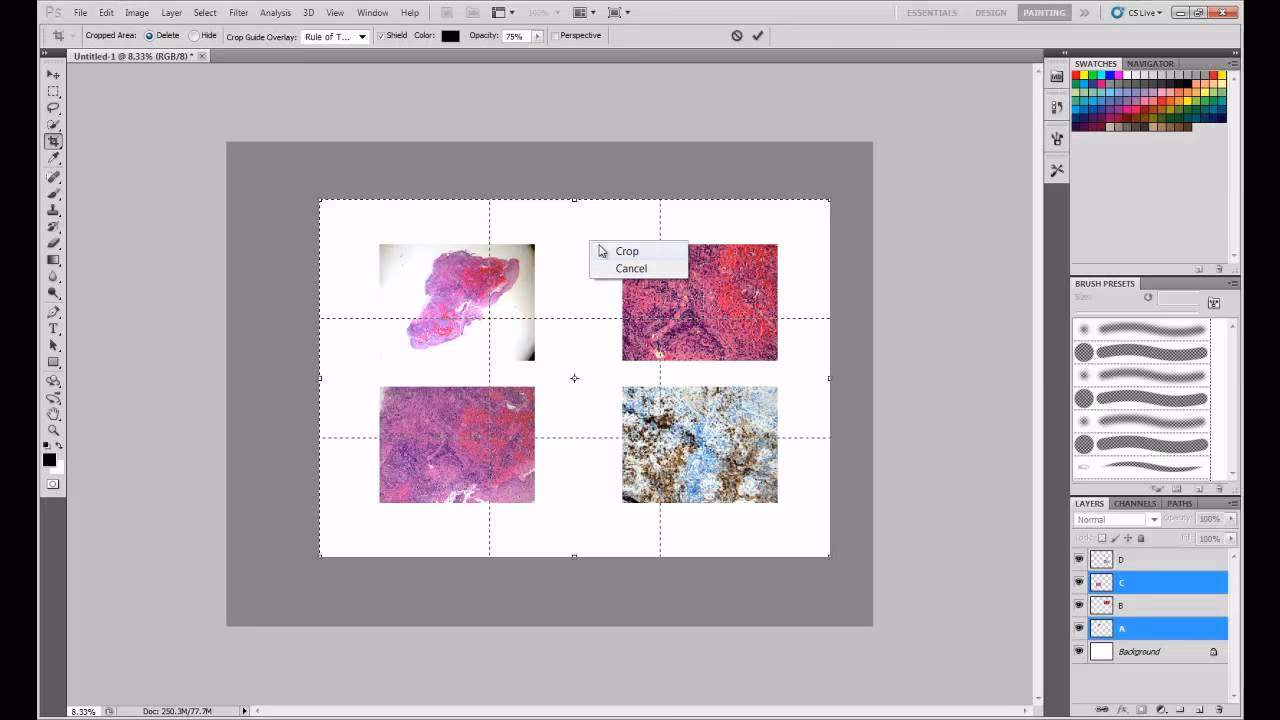Click the Essentials workspace button
This screenshot has width=1280, height=720.
(x=931, y=13)
